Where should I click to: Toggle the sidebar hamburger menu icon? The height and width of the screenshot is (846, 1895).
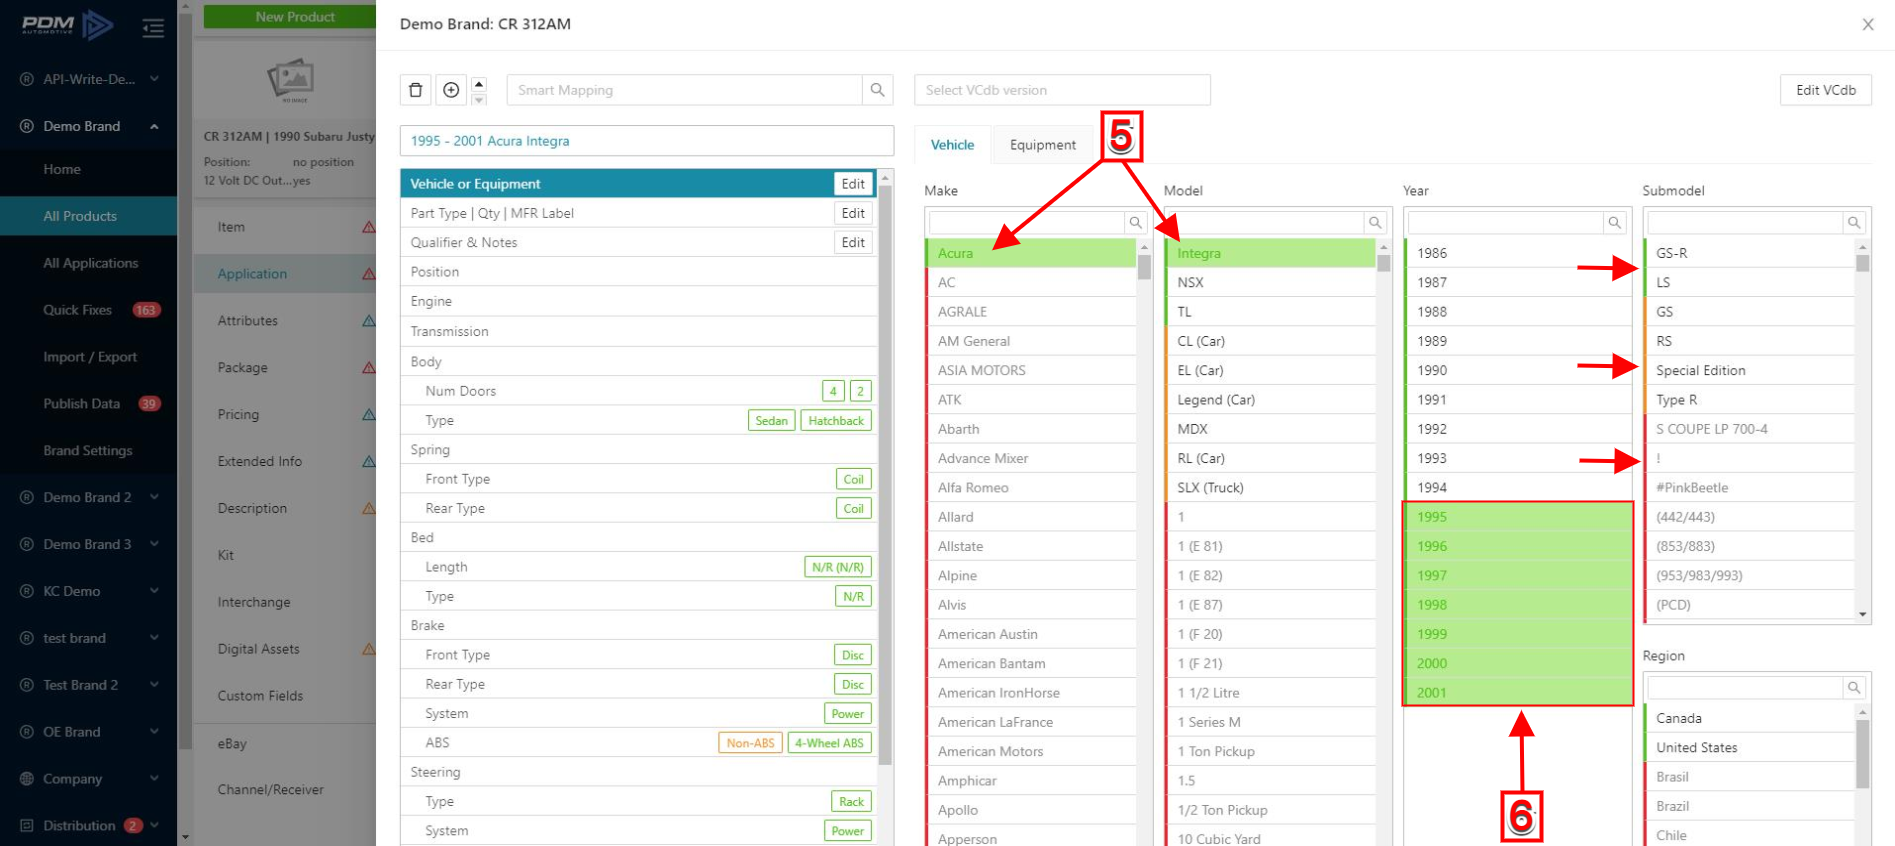153,27
